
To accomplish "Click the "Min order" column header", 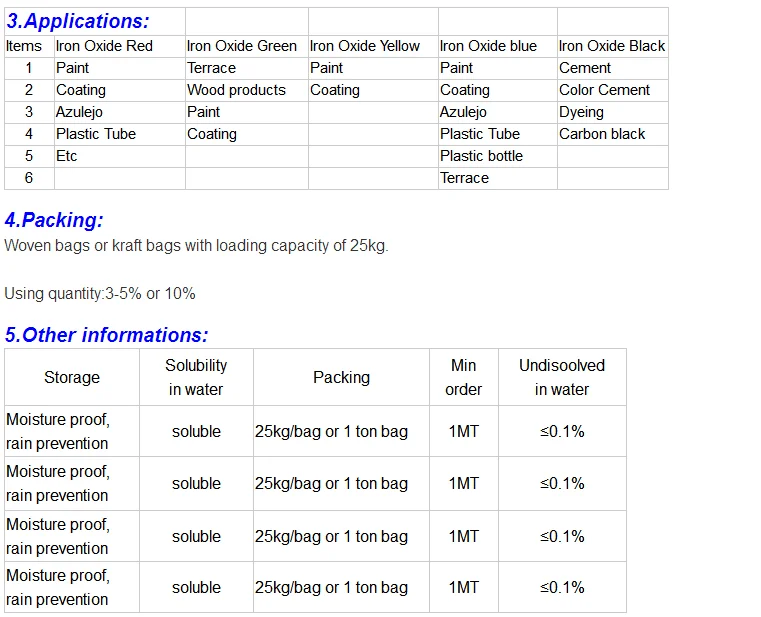I will 463,378.
